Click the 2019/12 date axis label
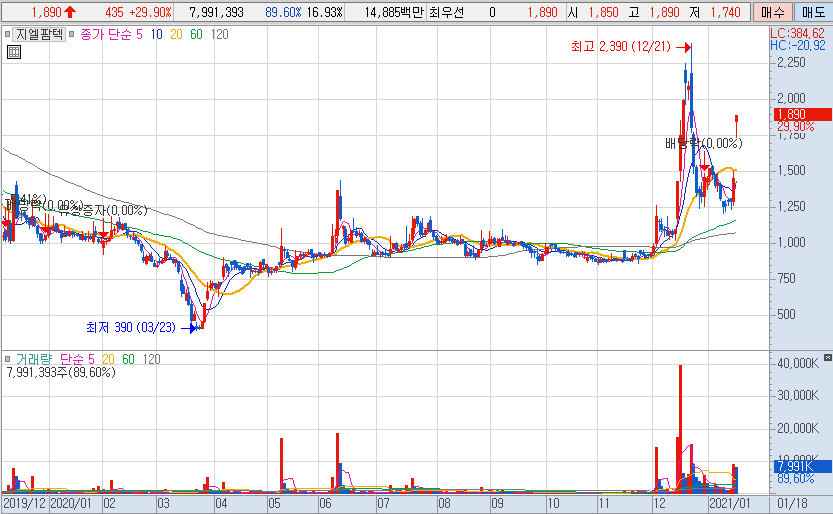Screen dimensions: 833x514 (x=24, y=503)
